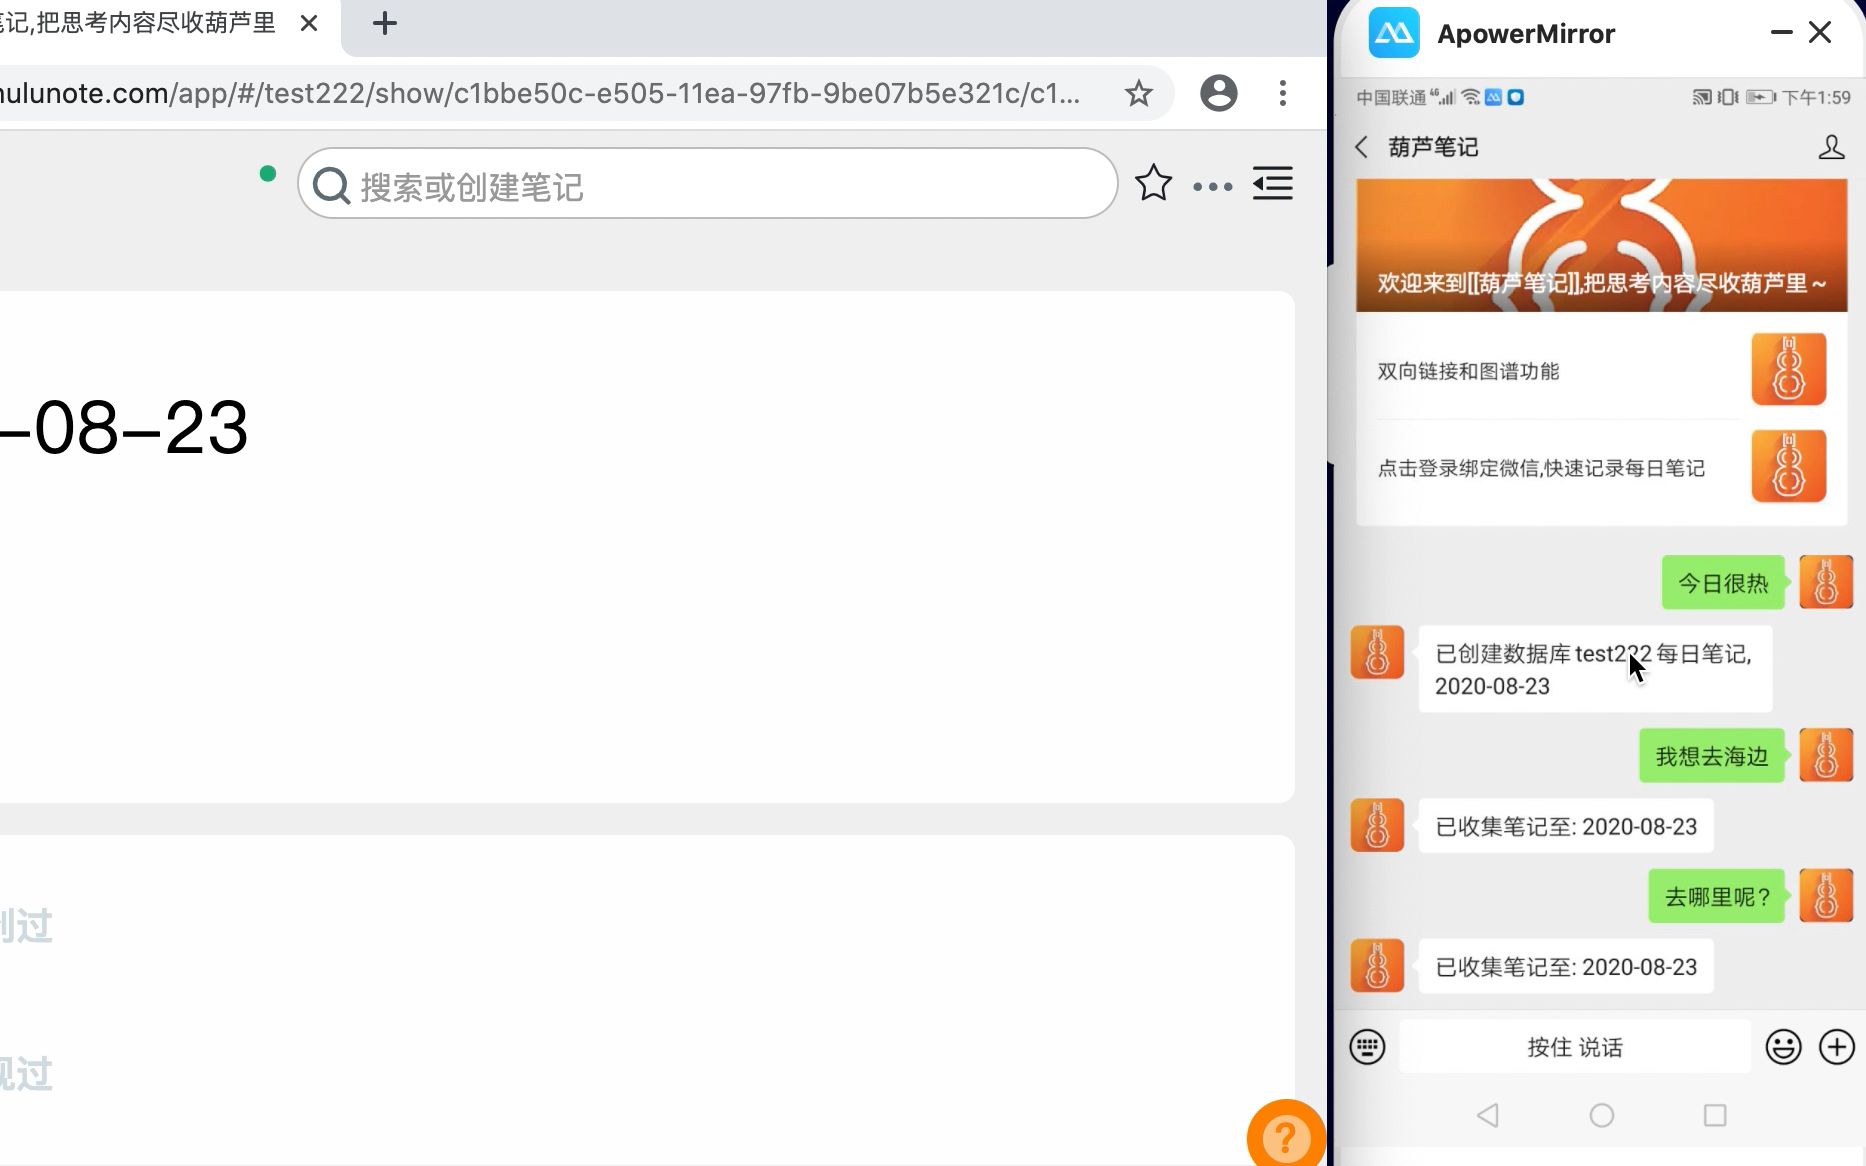Screen dimensions: 1866x1166
Task: Click the phone's 下午1:59 clock
Action: coord(1816,97)
